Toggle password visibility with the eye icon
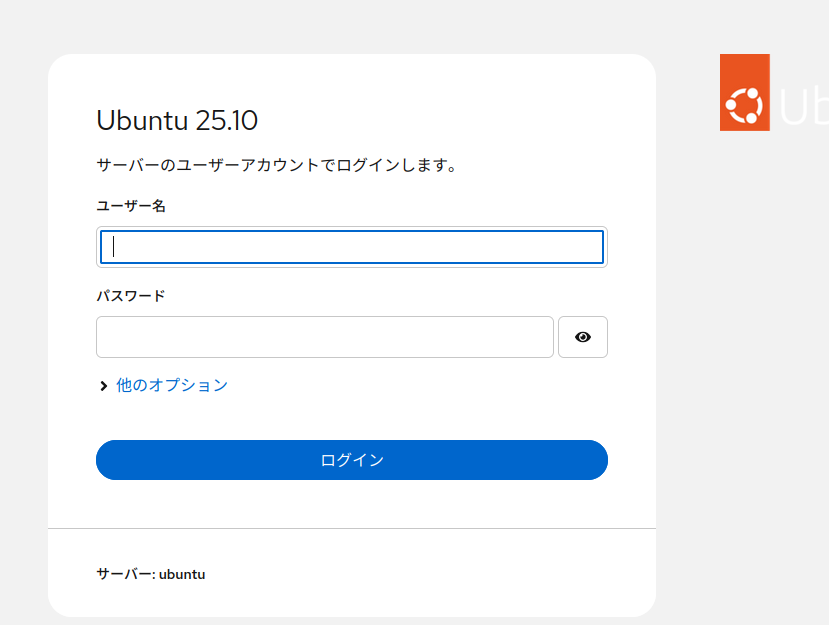The height and width of the screenshot is (625, 829). point(582,337)
